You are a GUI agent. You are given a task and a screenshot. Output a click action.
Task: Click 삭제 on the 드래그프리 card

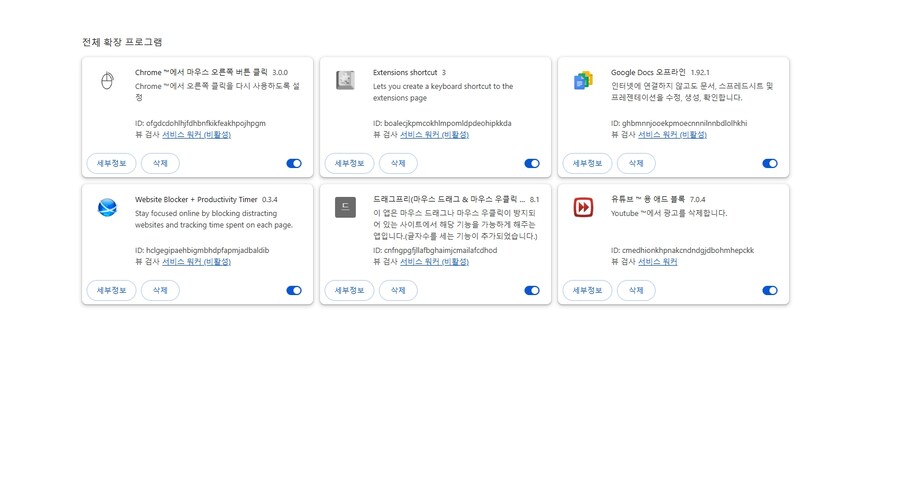[x=398, y=290]
